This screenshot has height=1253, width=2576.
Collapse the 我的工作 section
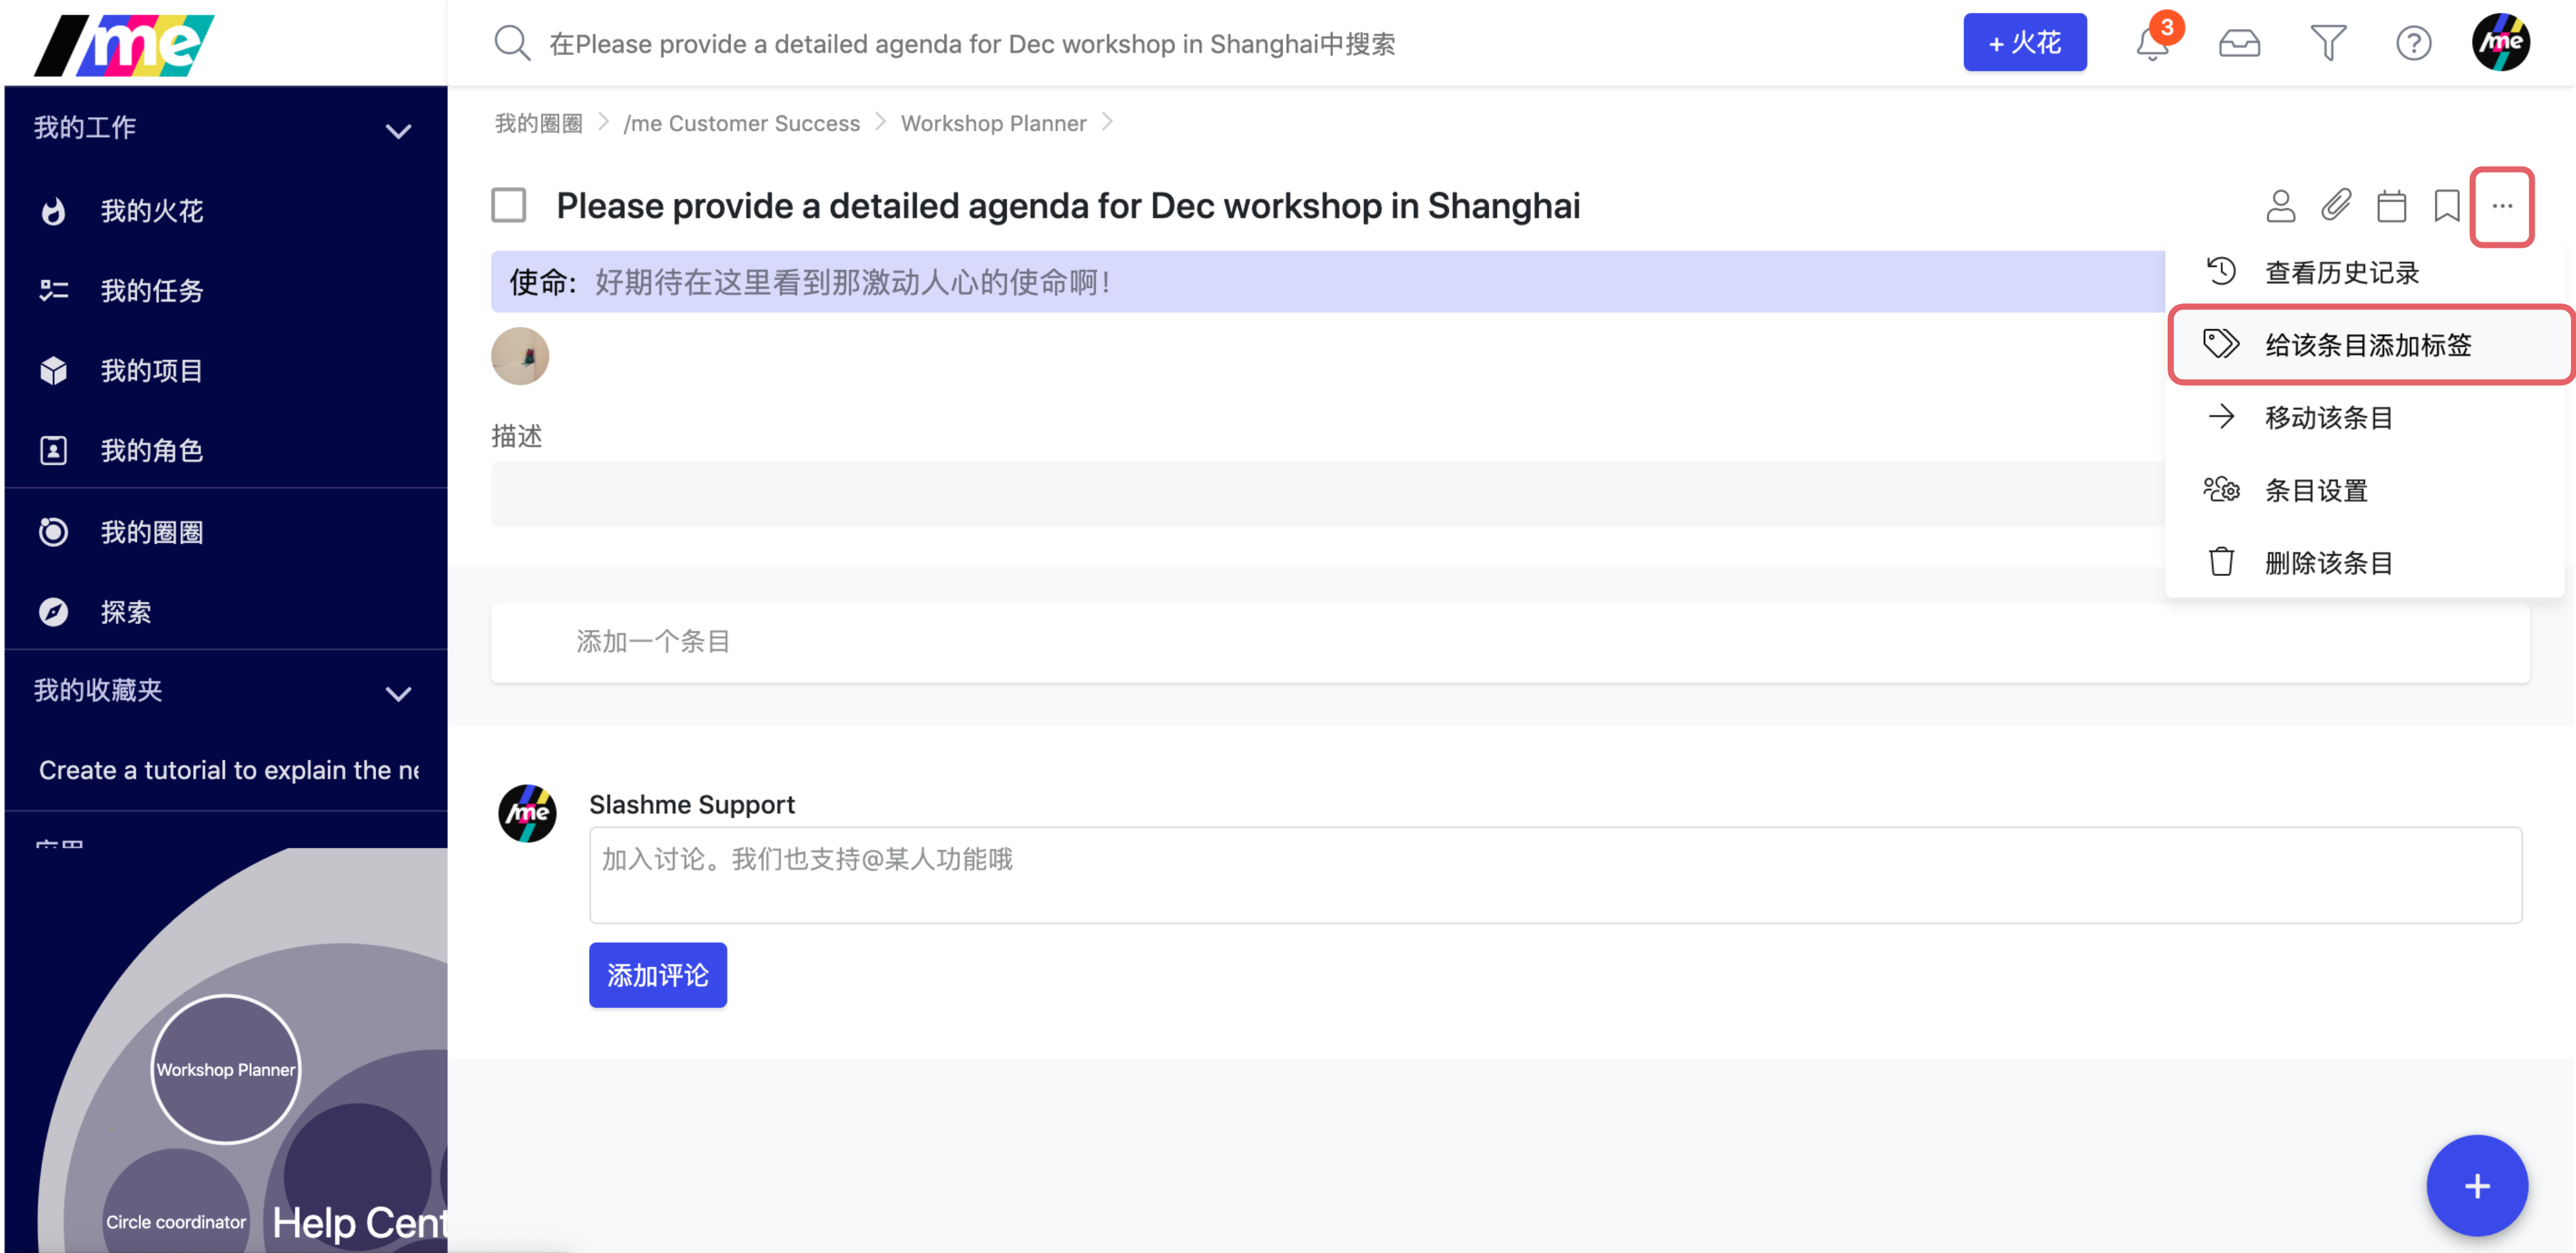pos(398,130)
